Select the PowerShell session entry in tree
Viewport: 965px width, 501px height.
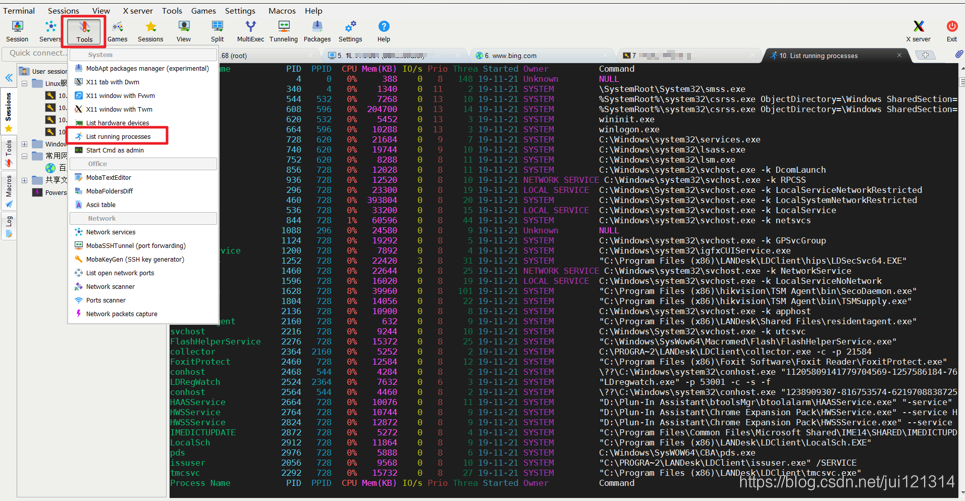(x=49, y=192)
